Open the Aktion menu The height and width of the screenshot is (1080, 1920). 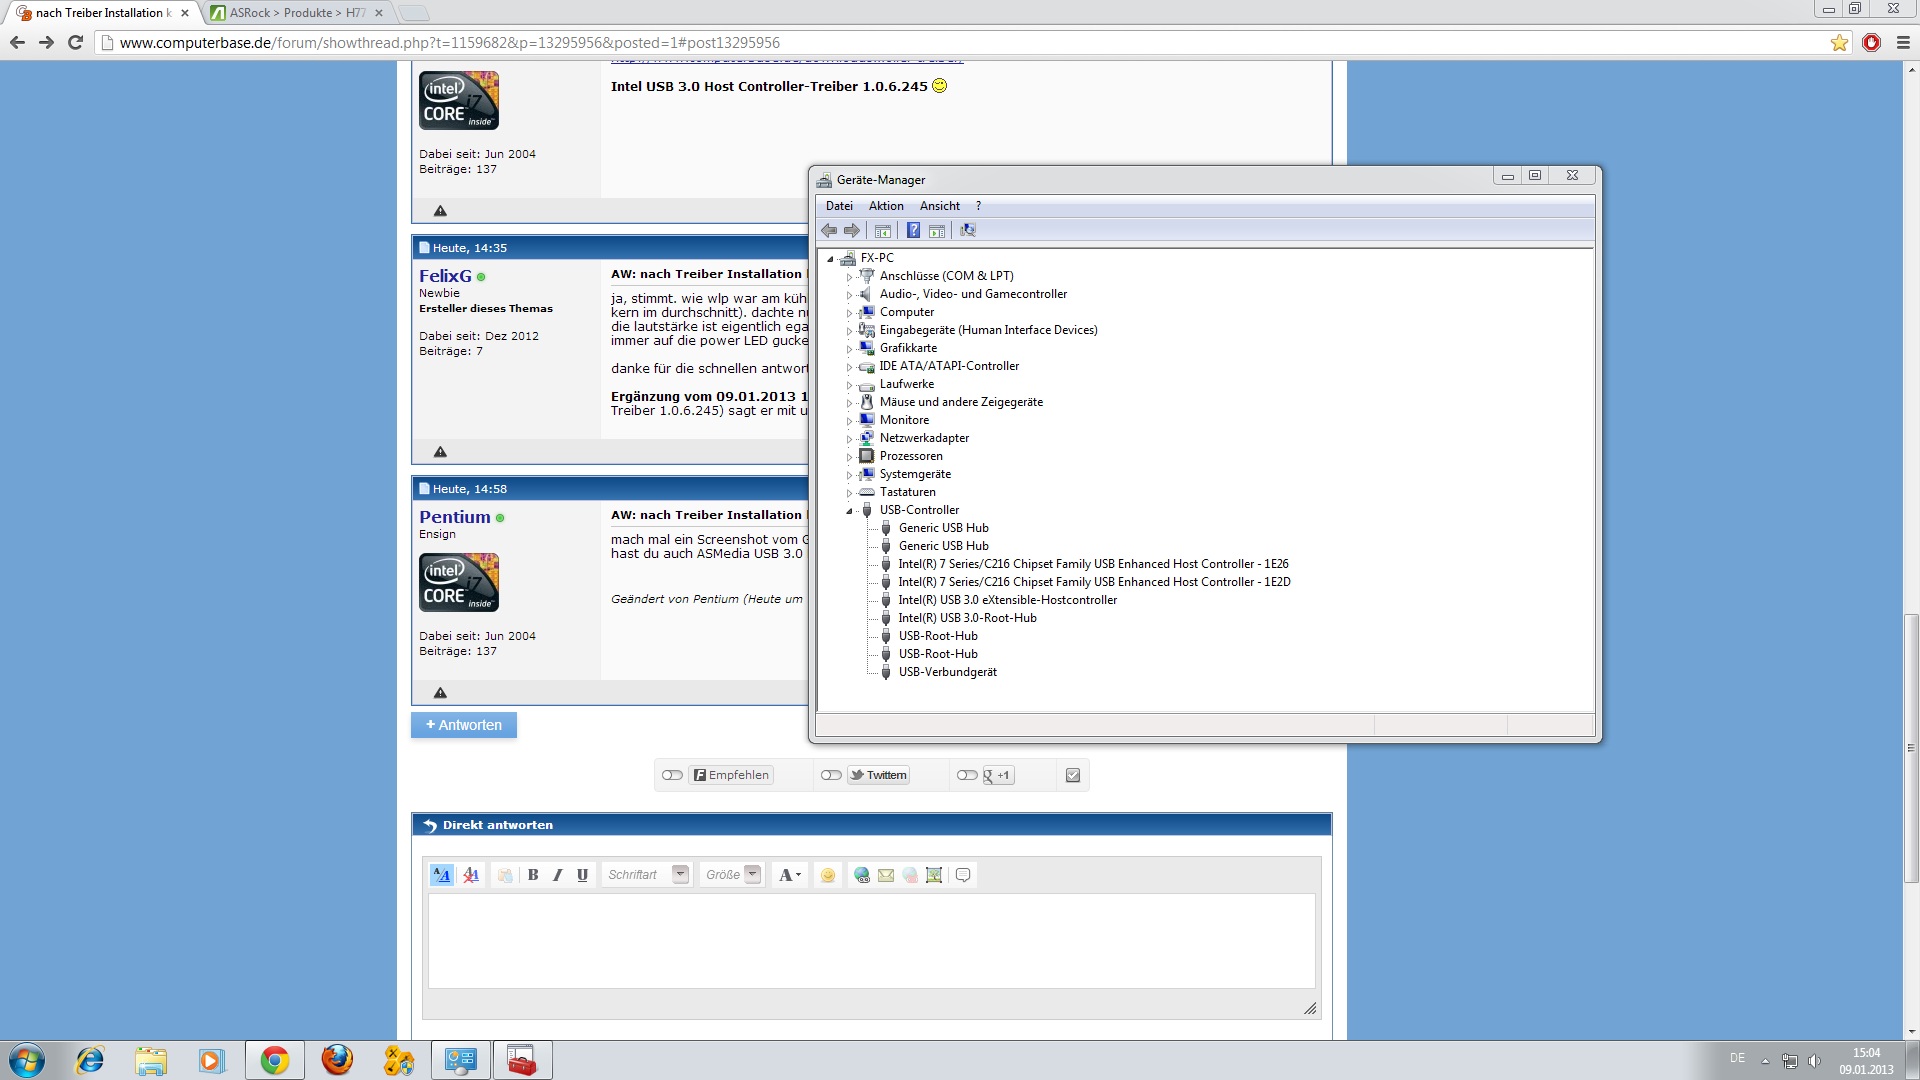point(885,206)
